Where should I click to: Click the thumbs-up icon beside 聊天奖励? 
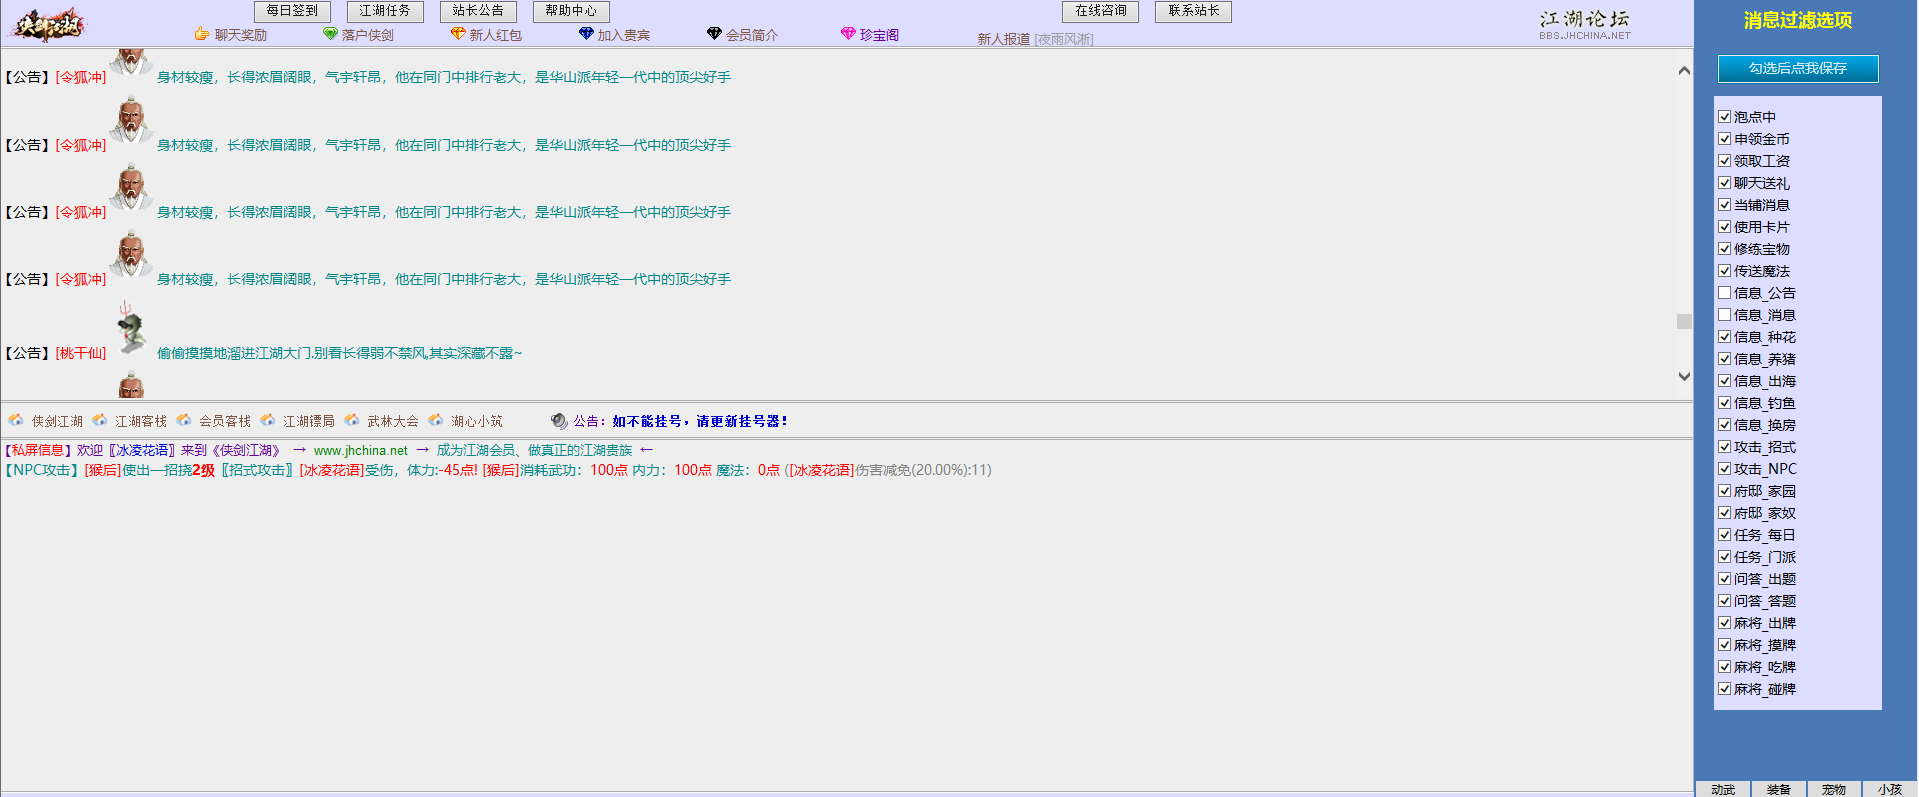tap(202, 34)
